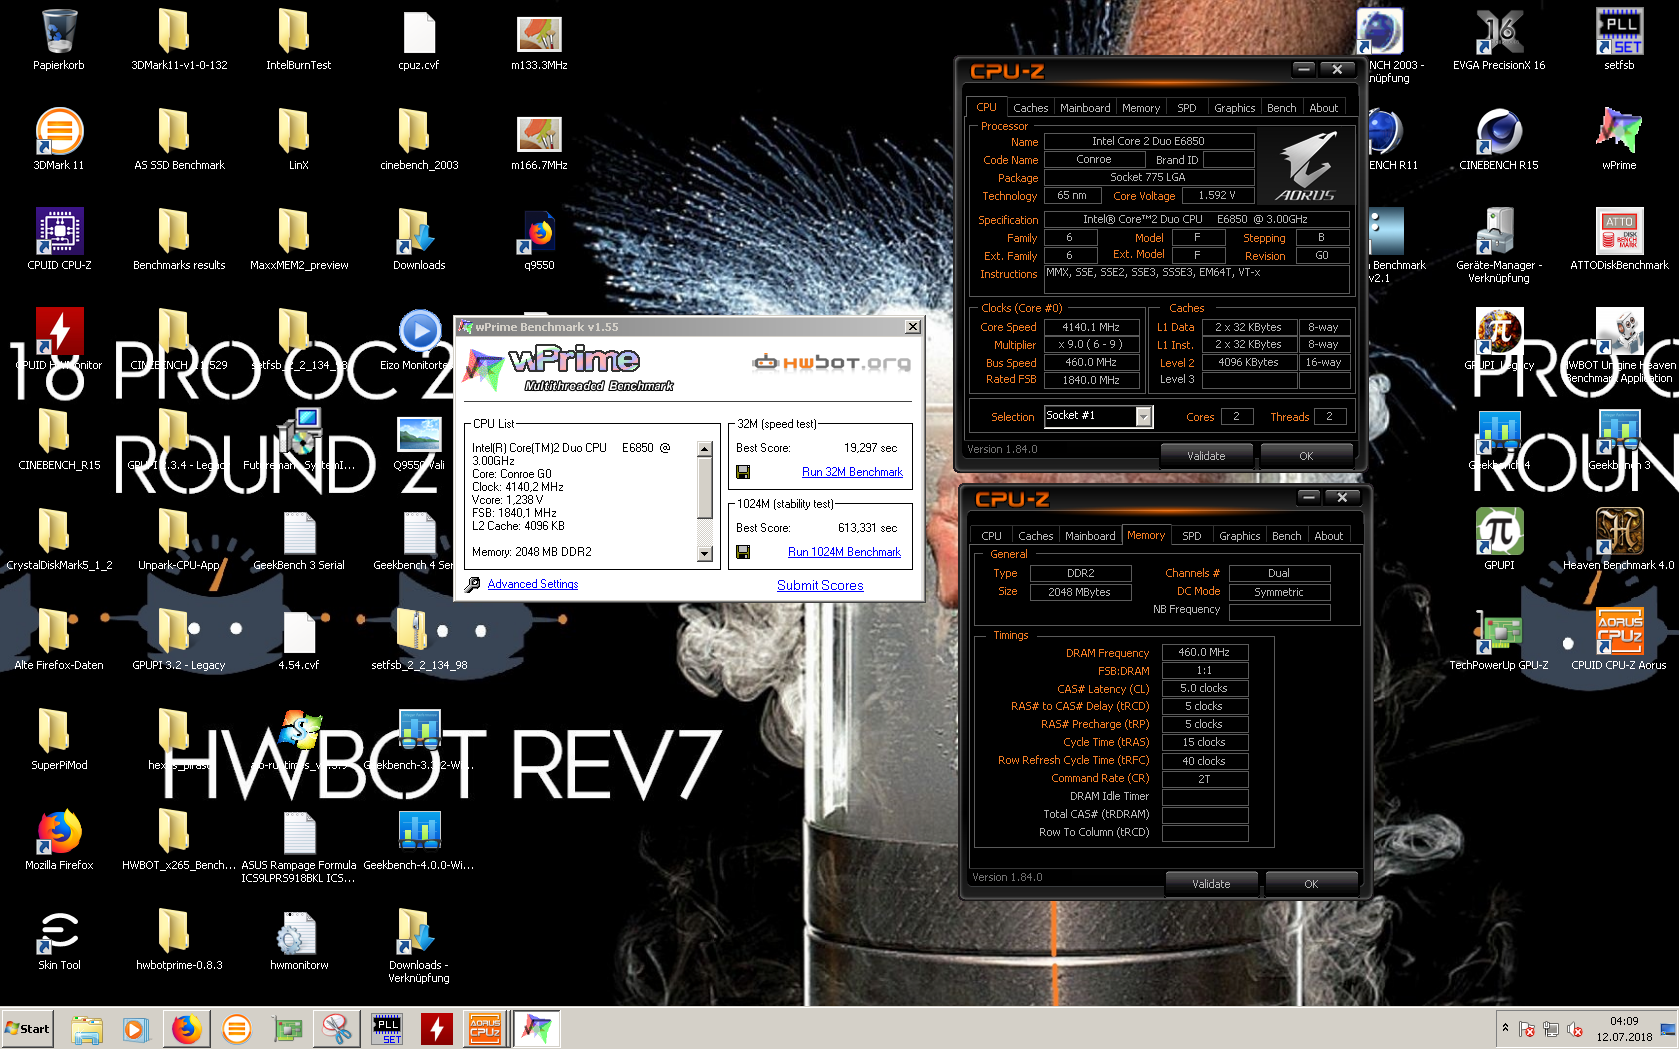This screenshot has width=1679, height=1049.
Task: Click the save icon for 32M score
Action: [x=743, y=472]
